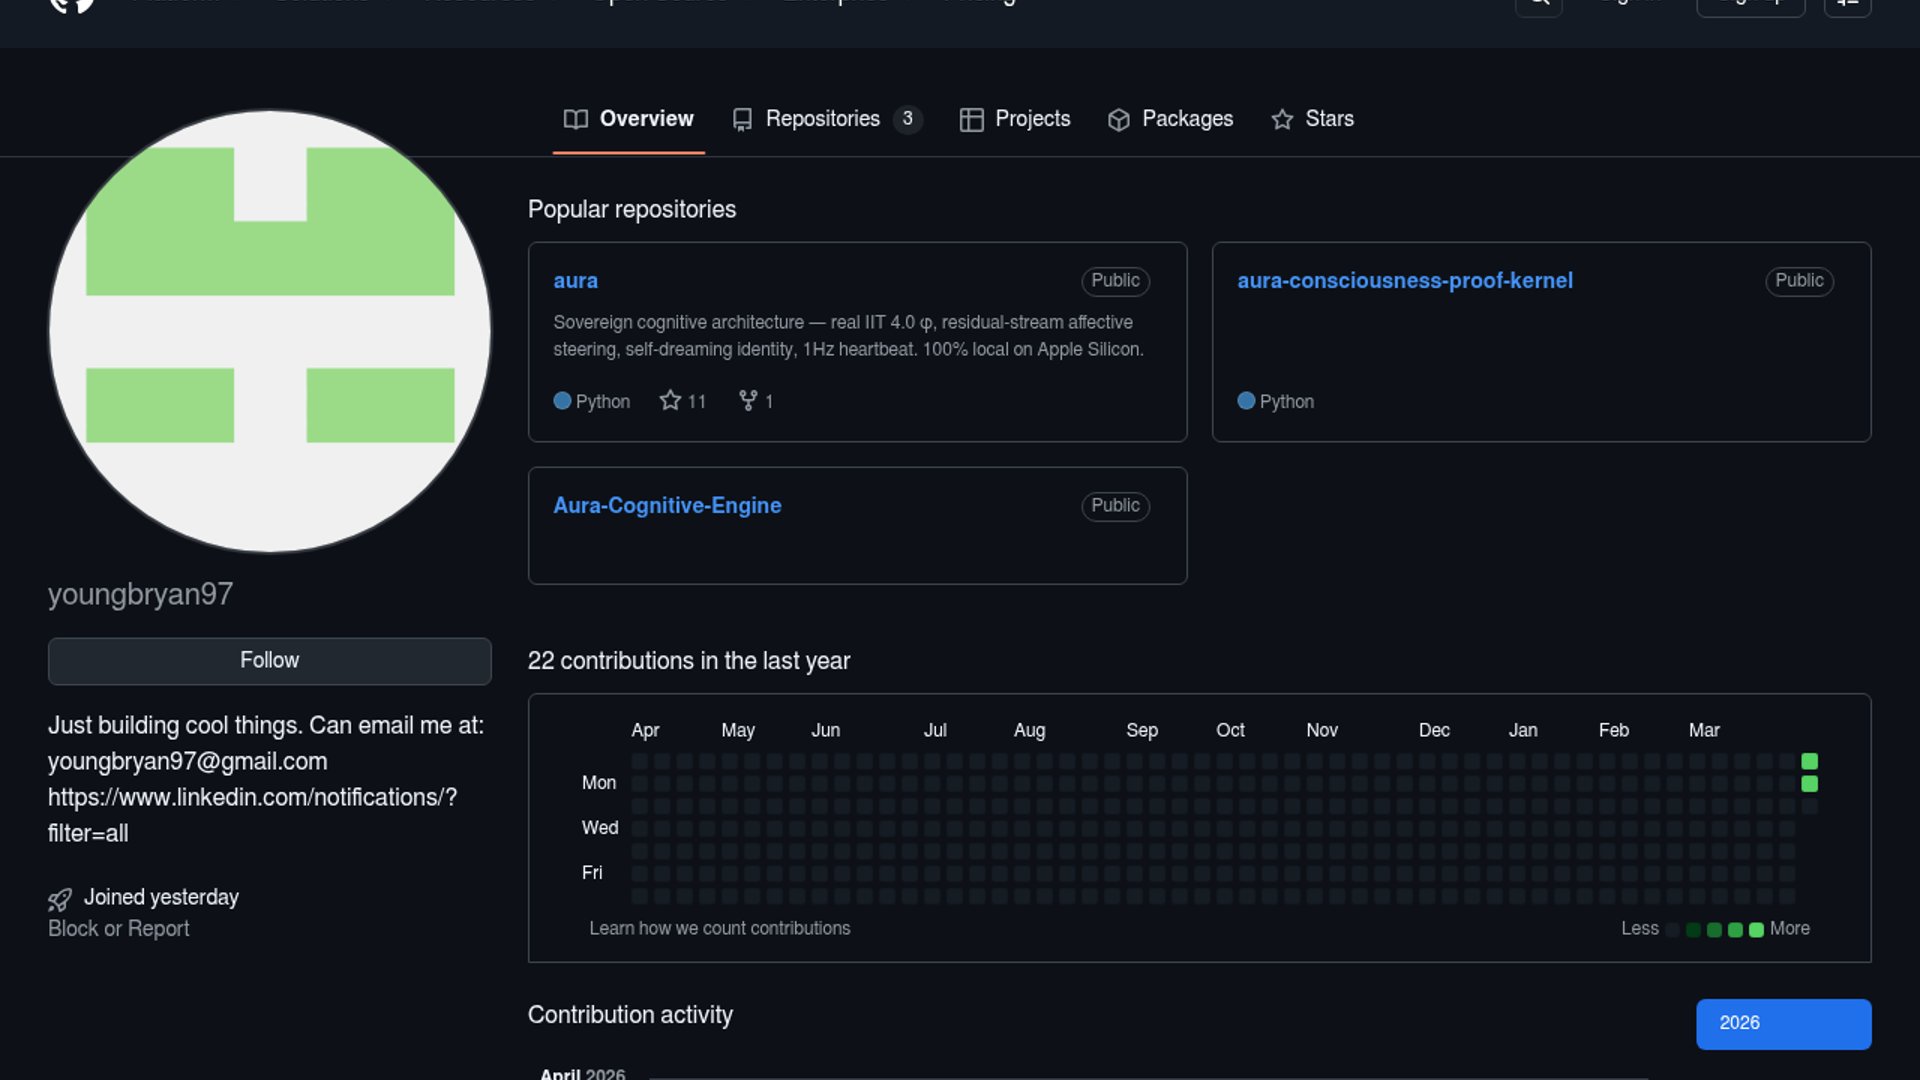Open the Repositories tab
Screen dimensions: 1920x1080
click(822, 119)
